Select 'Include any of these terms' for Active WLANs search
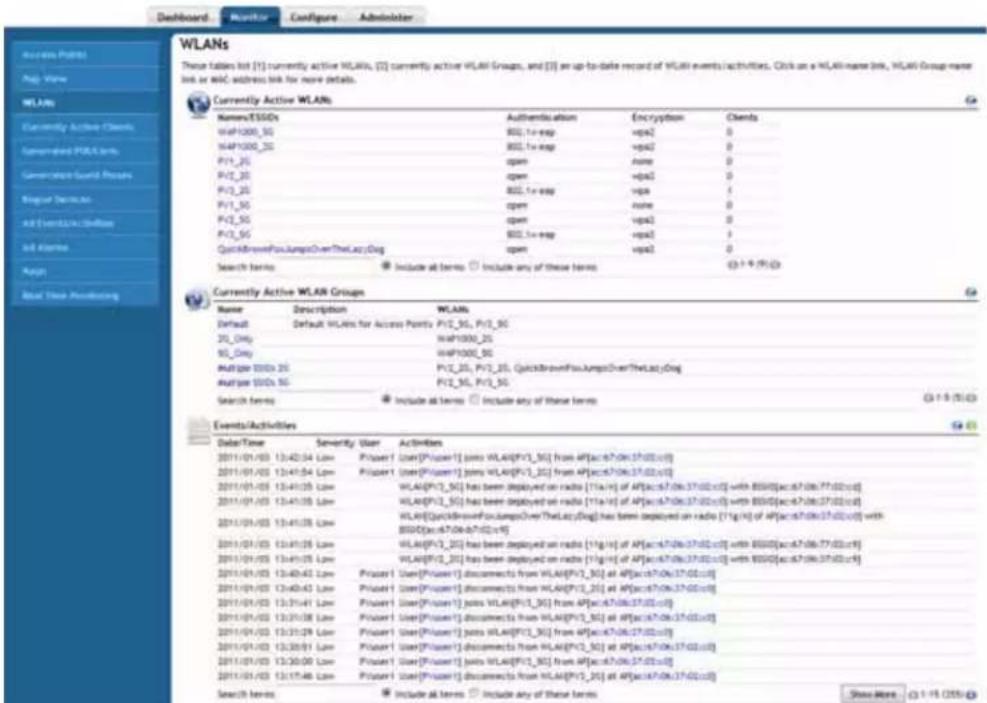Screen dimensions: 987x703 [x=474, y=266]
